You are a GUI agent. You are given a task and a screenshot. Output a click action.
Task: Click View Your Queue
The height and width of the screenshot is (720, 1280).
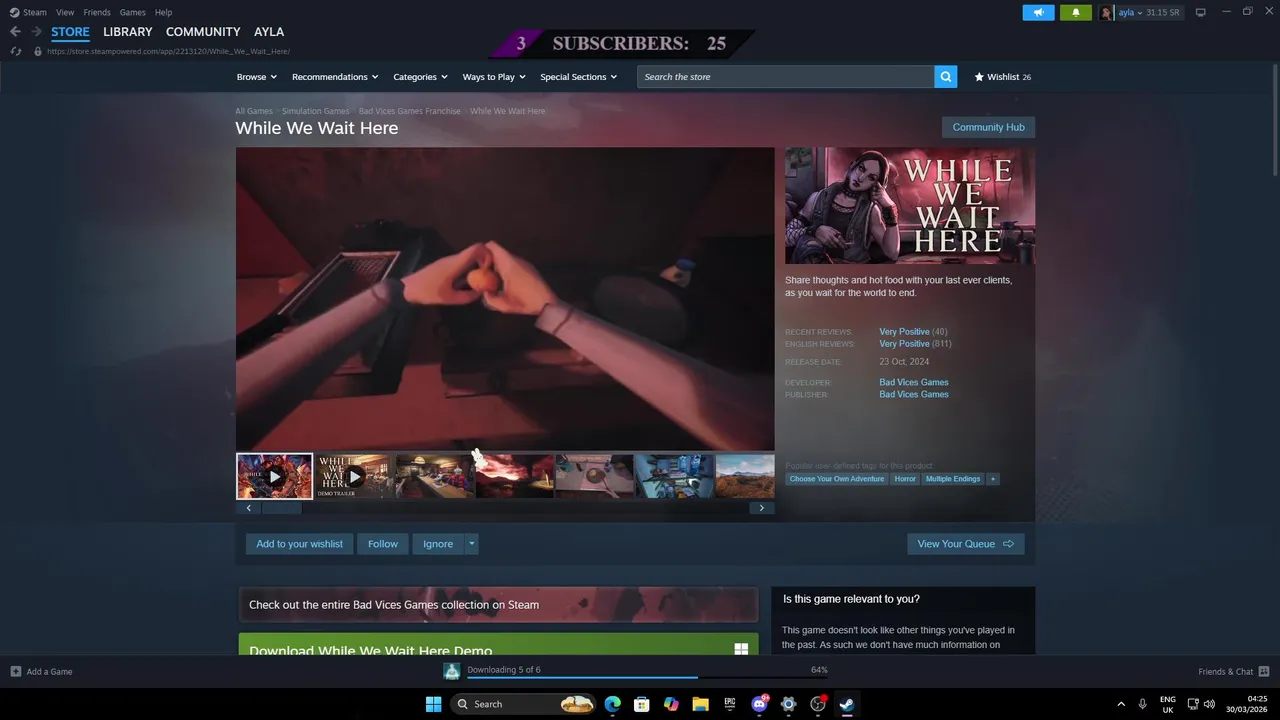965,544
